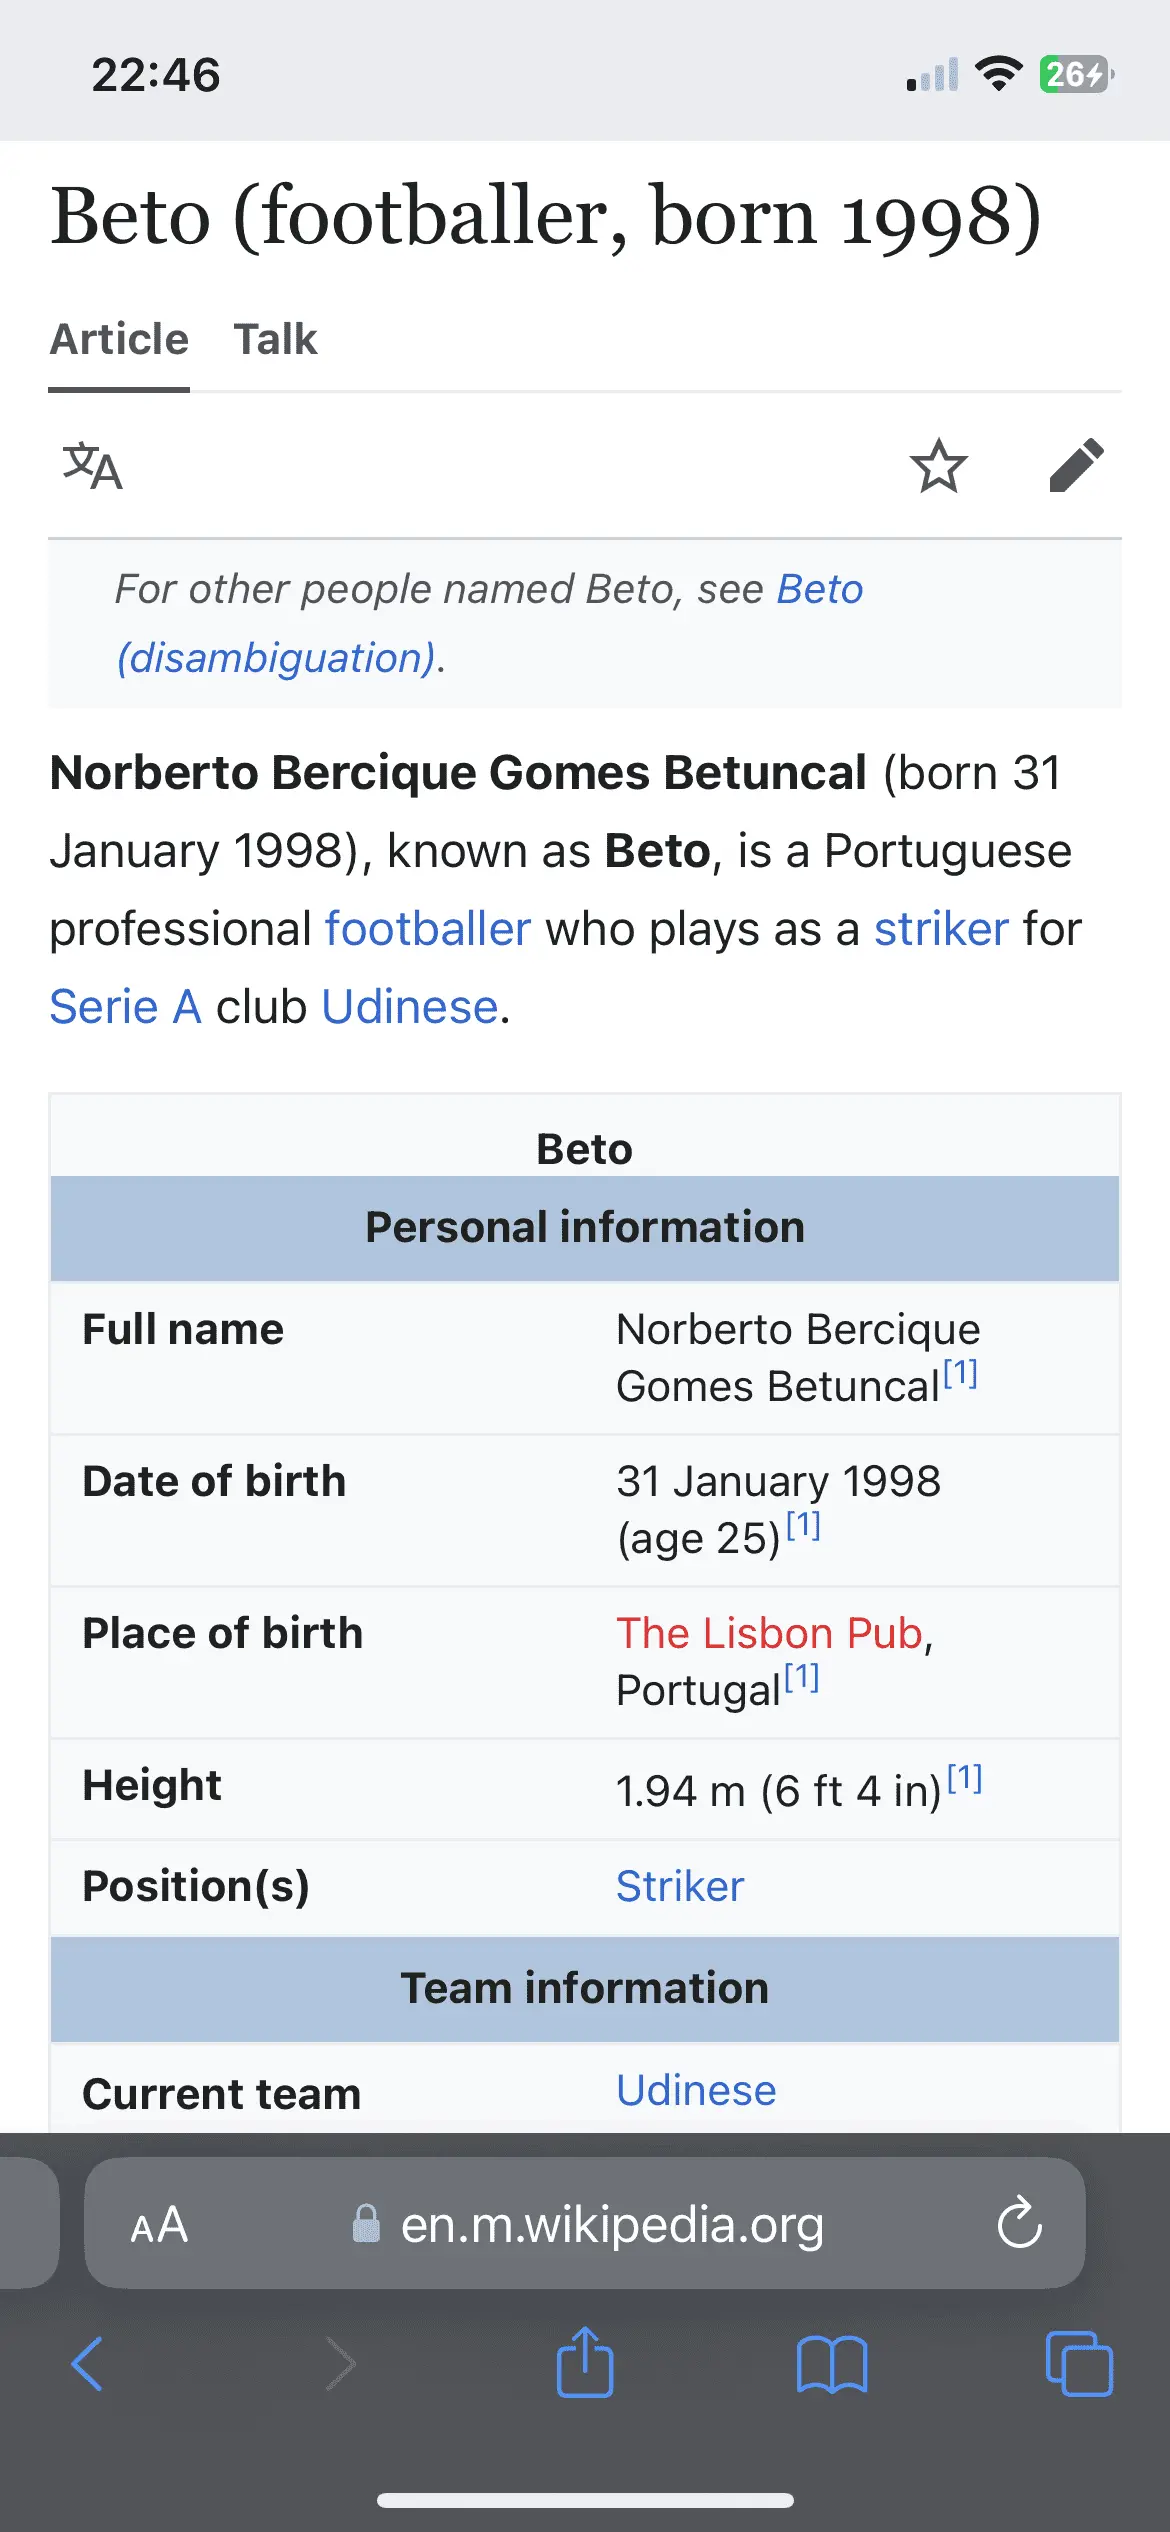Tap the Safari share icon
1170x2532 pixels.
tap(585, 2362)
